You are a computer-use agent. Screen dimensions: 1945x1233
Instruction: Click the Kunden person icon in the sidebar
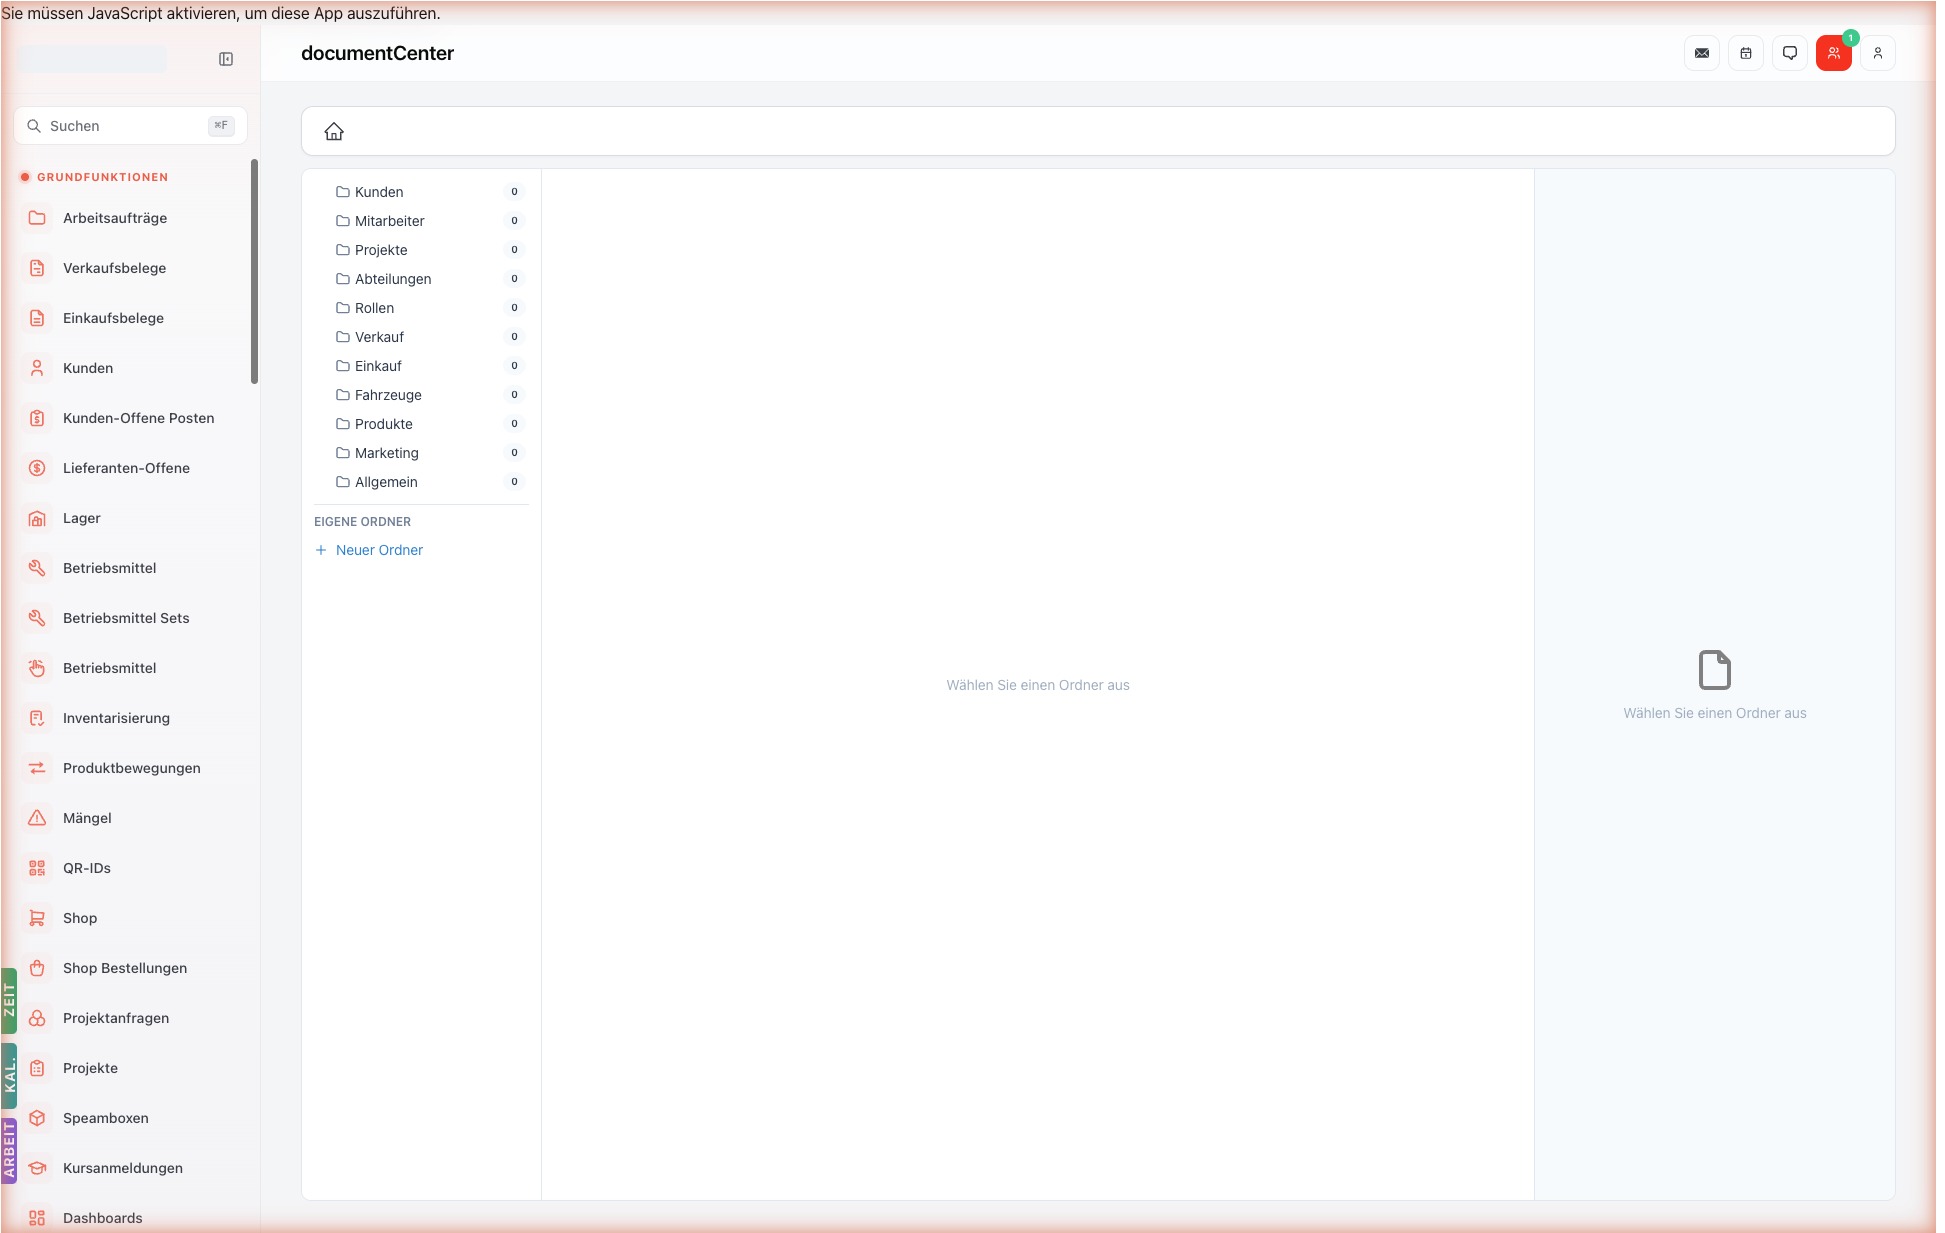pos(37,368)
